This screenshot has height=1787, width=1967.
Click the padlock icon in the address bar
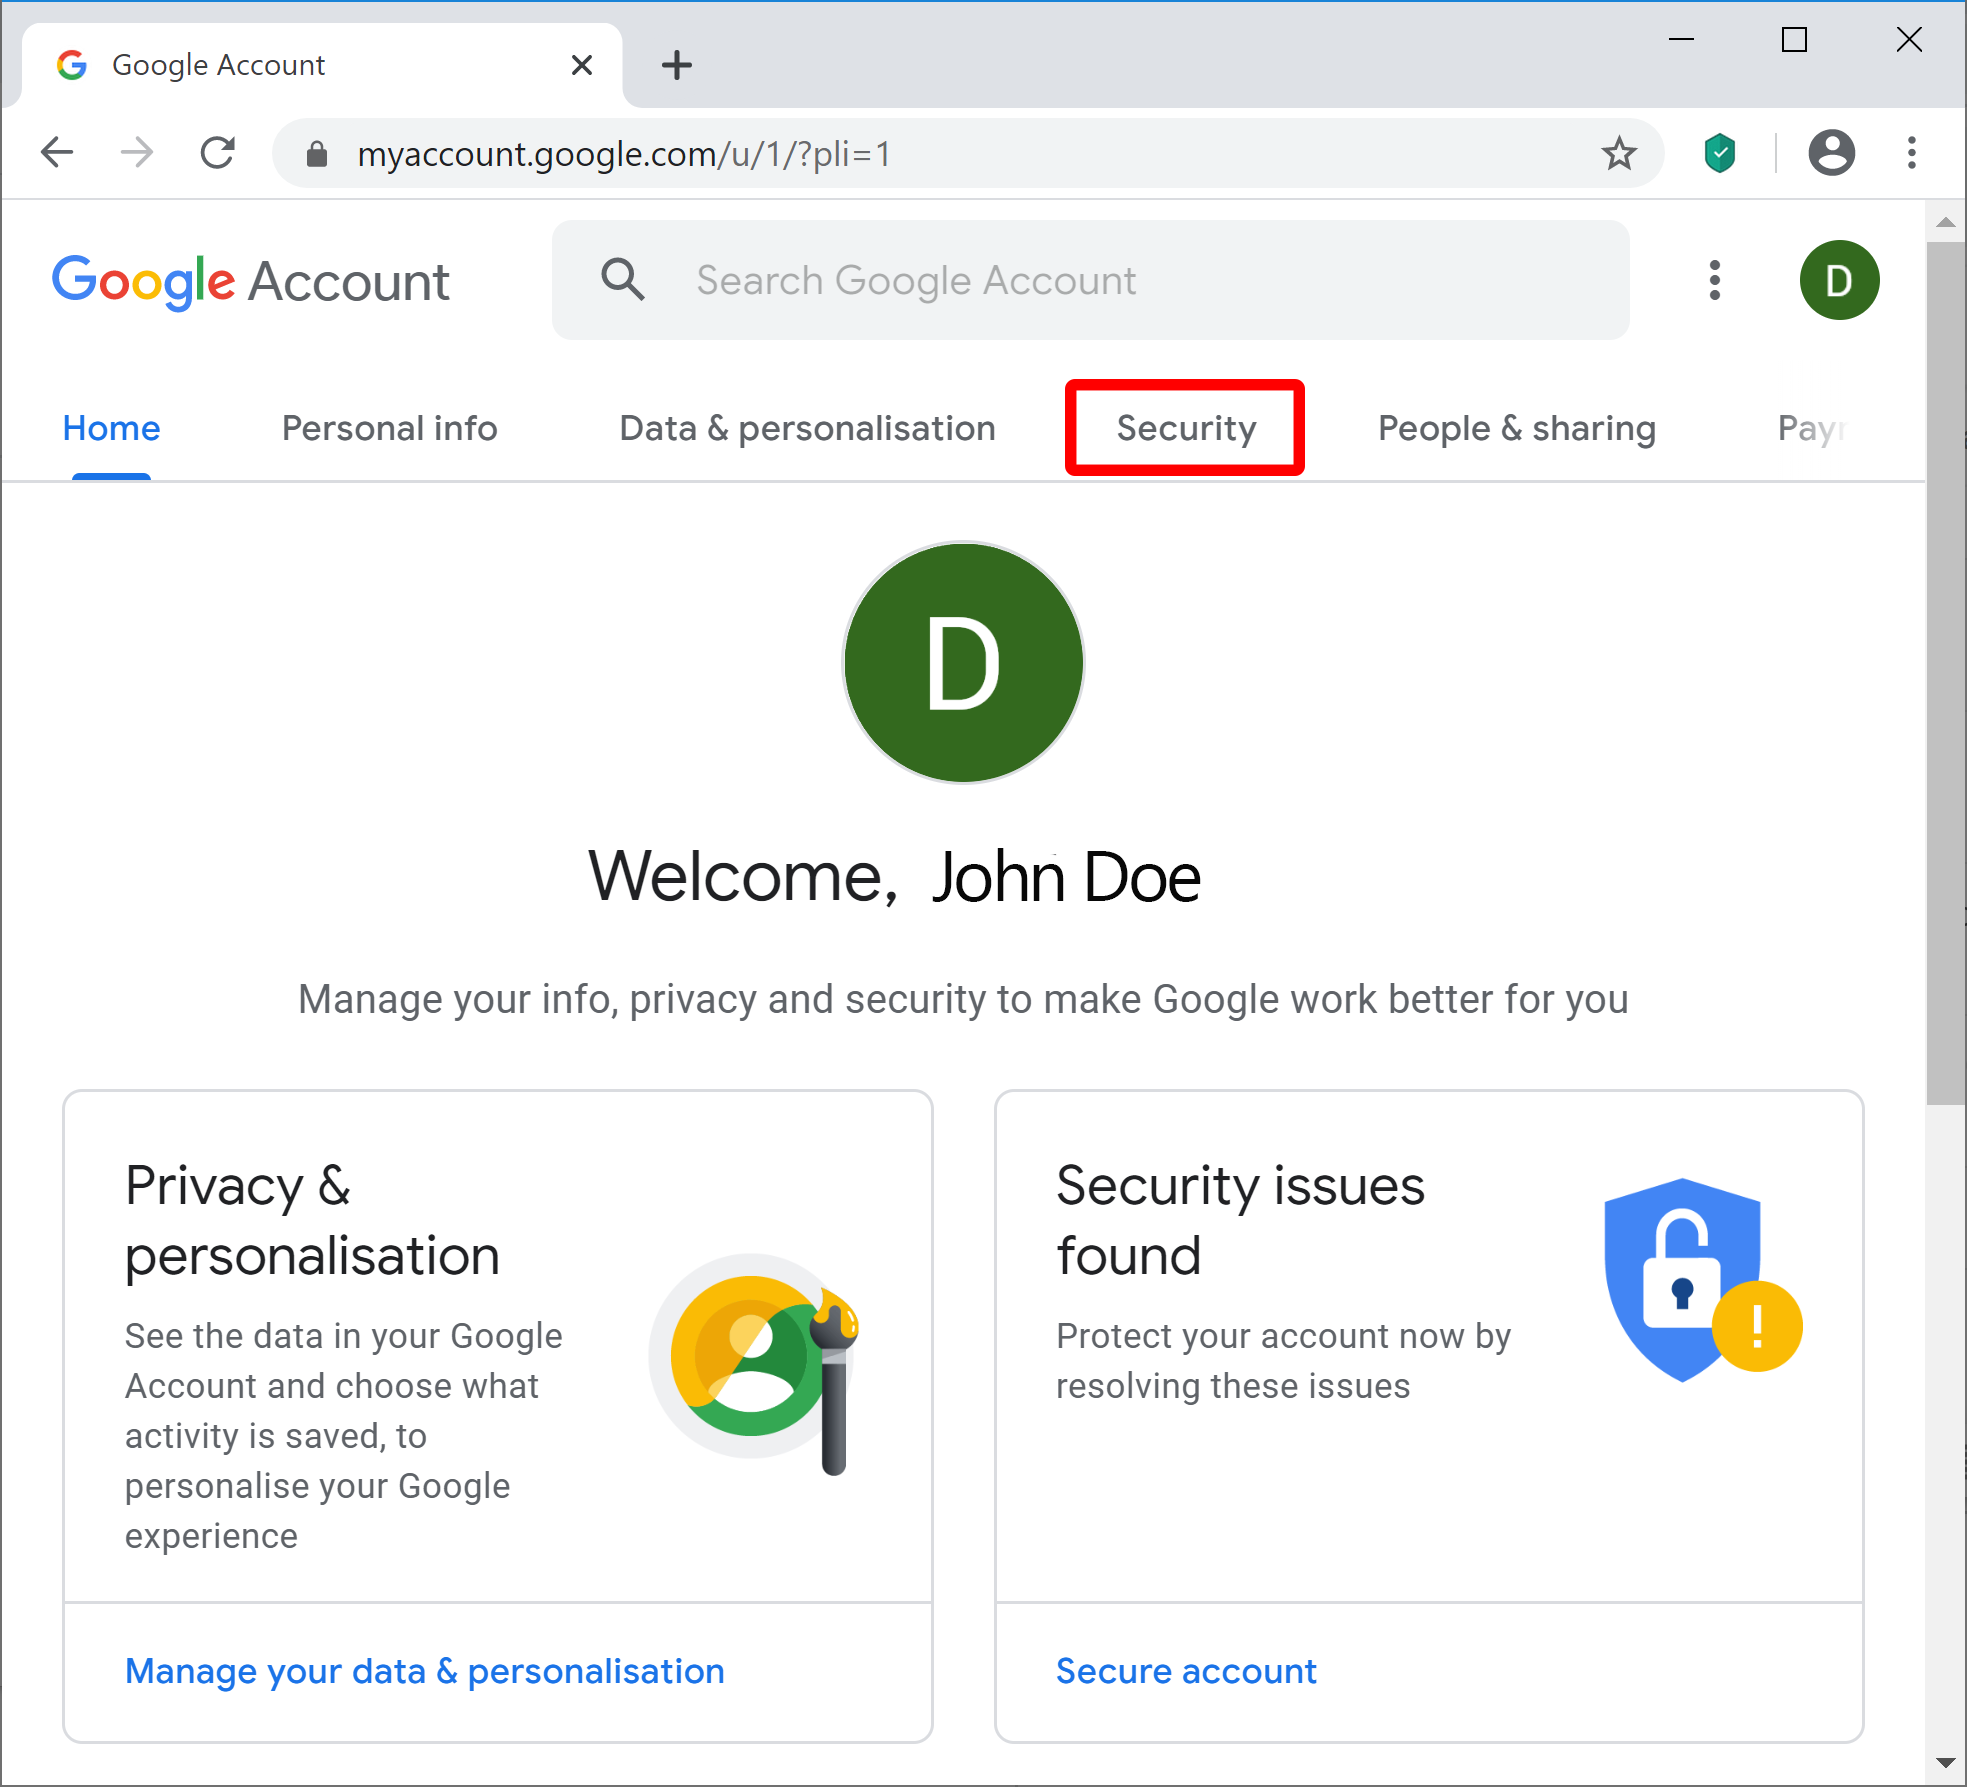[x=317, y=153]
